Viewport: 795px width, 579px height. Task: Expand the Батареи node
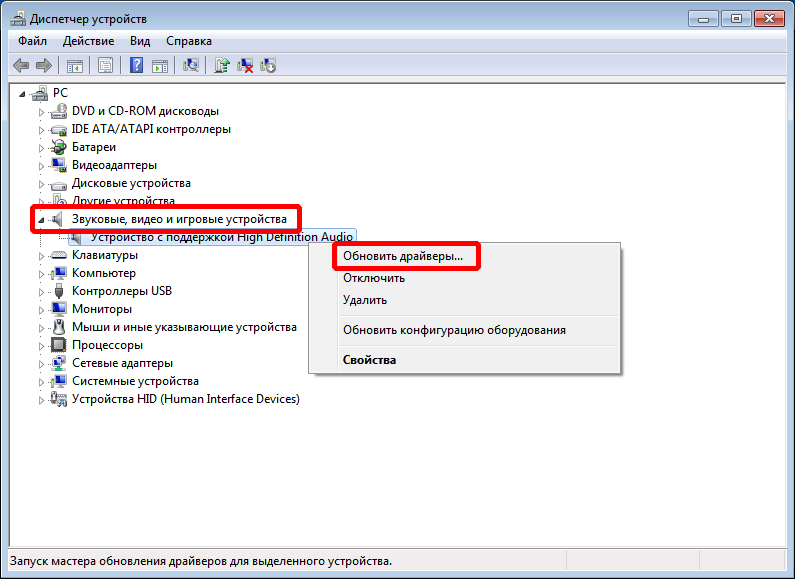(x=41, y=148)
